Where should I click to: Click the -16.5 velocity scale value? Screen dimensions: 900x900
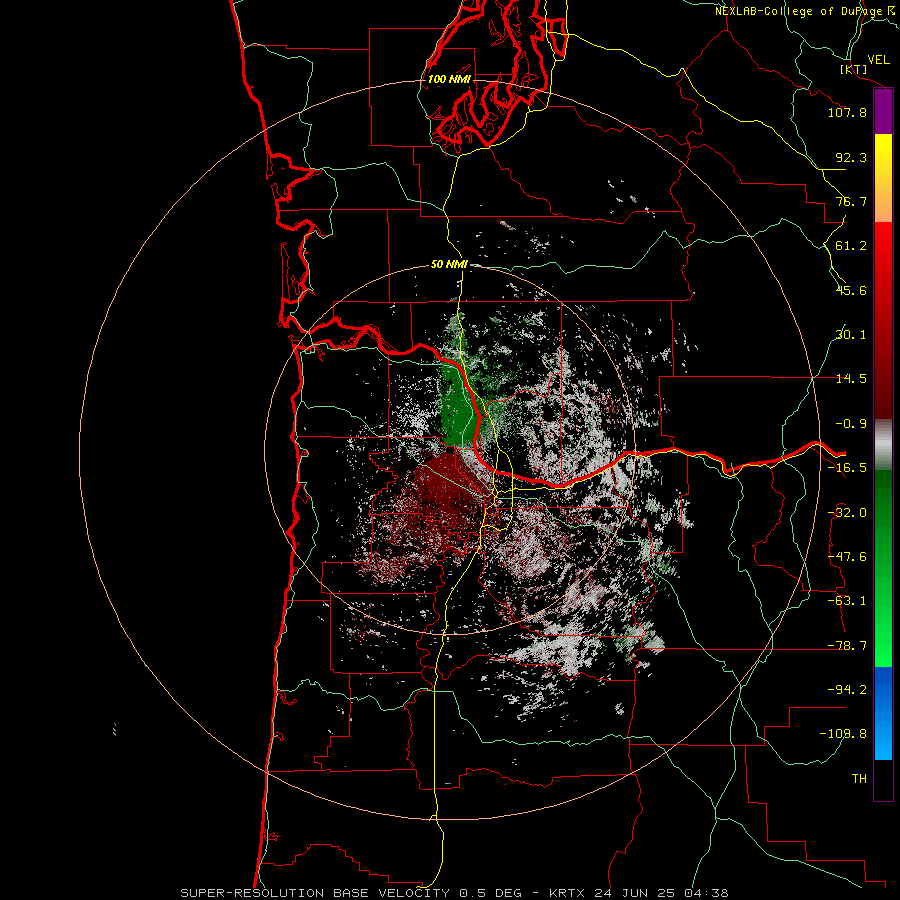point(847,468)
